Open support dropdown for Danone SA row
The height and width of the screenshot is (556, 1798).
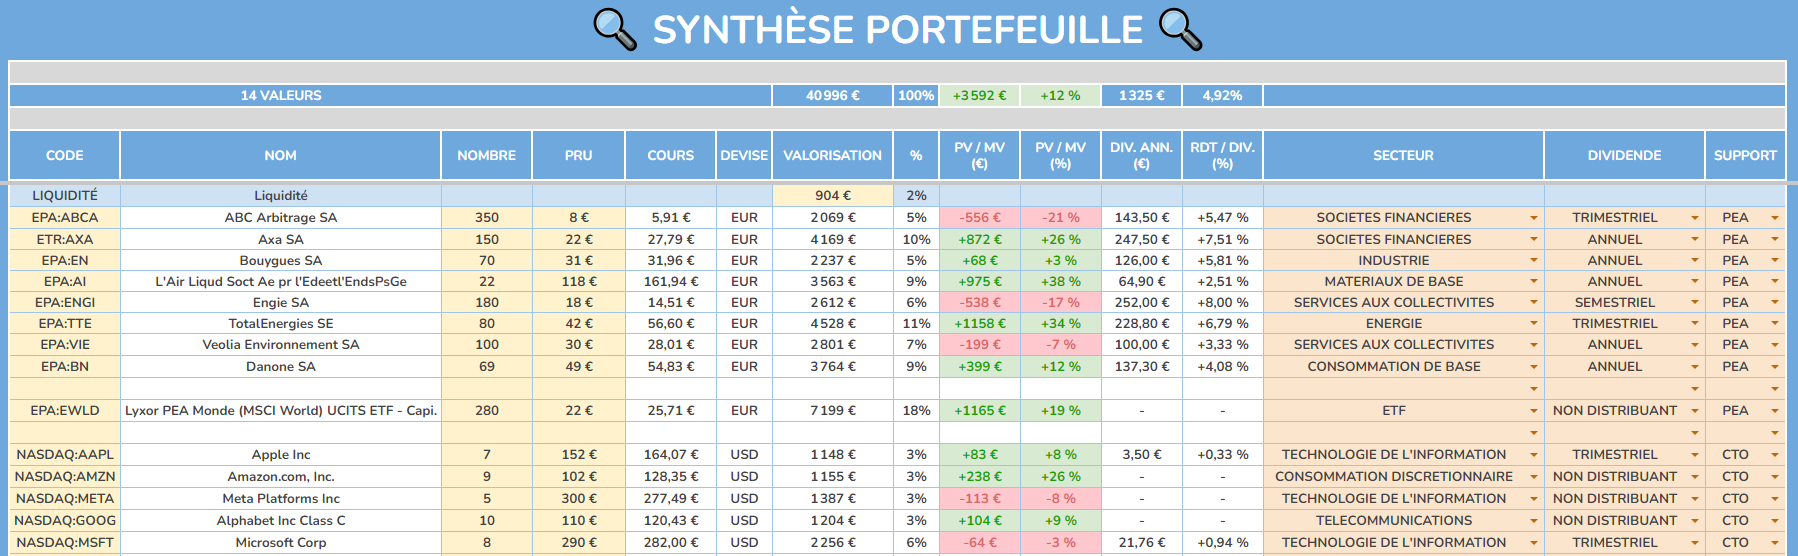click(1775, 367)
